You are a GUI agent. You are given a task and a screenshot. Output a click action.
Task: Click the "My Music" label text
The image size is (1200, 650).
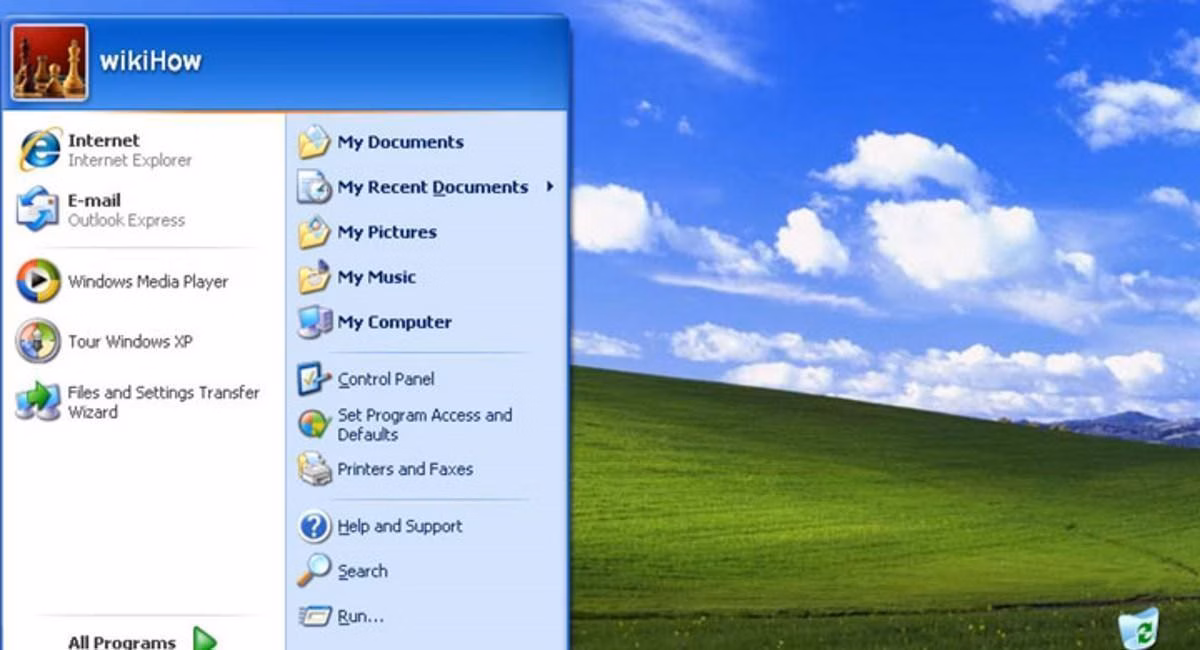(x=377, y=277)
